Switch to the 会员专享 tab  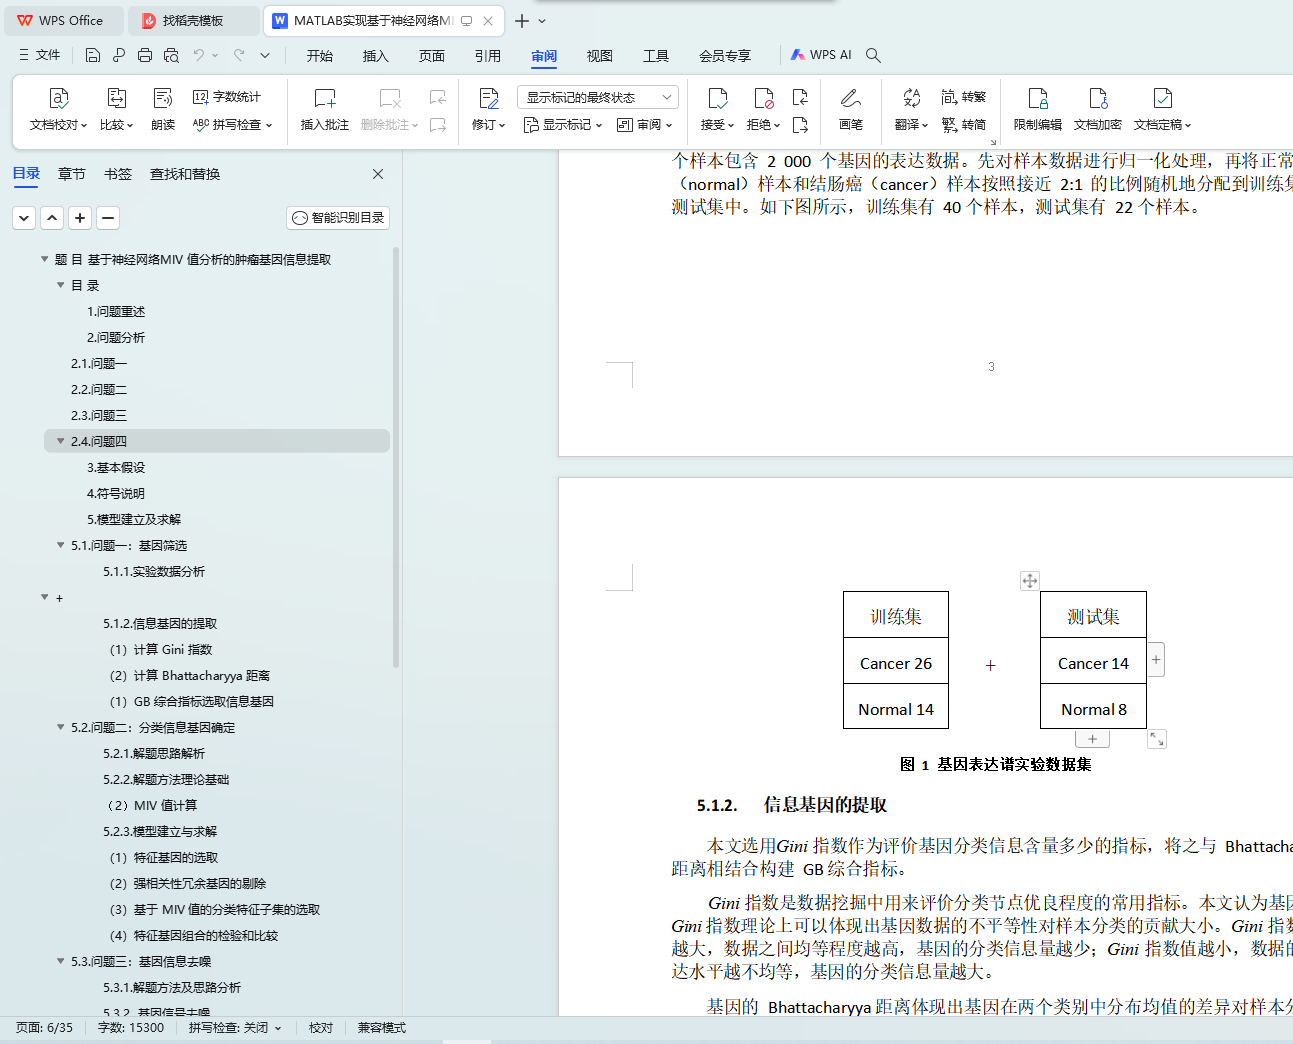point(725,56)
